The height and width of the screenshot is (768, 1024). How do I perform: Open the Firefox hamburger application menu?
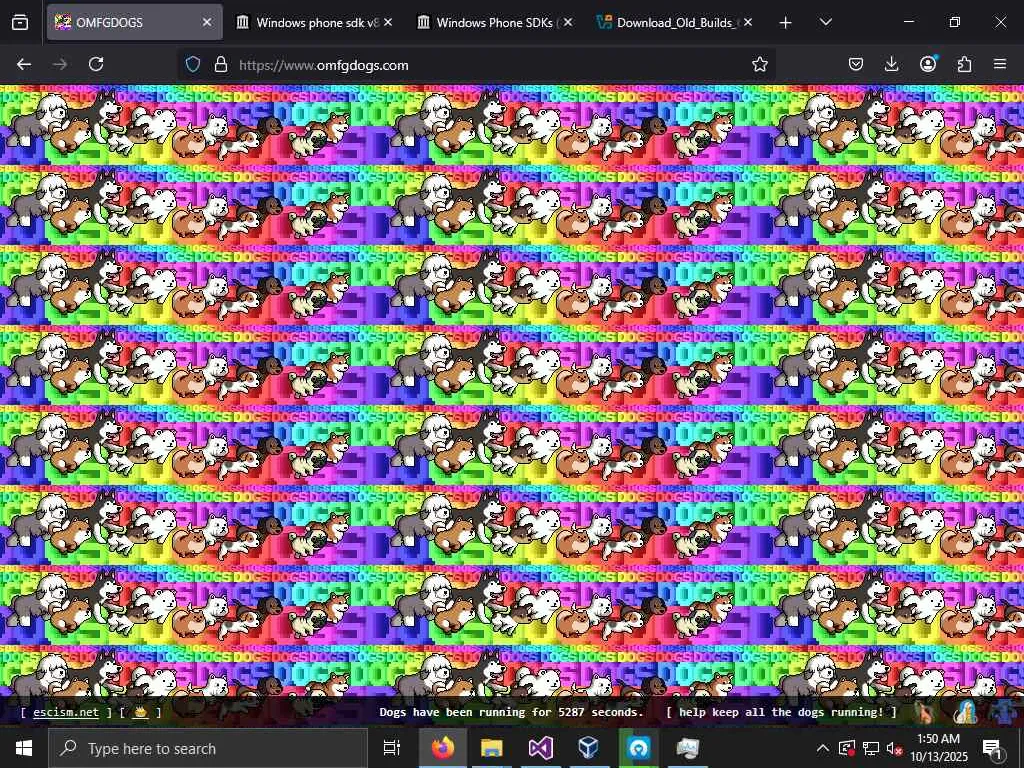tap(1000, 64)
